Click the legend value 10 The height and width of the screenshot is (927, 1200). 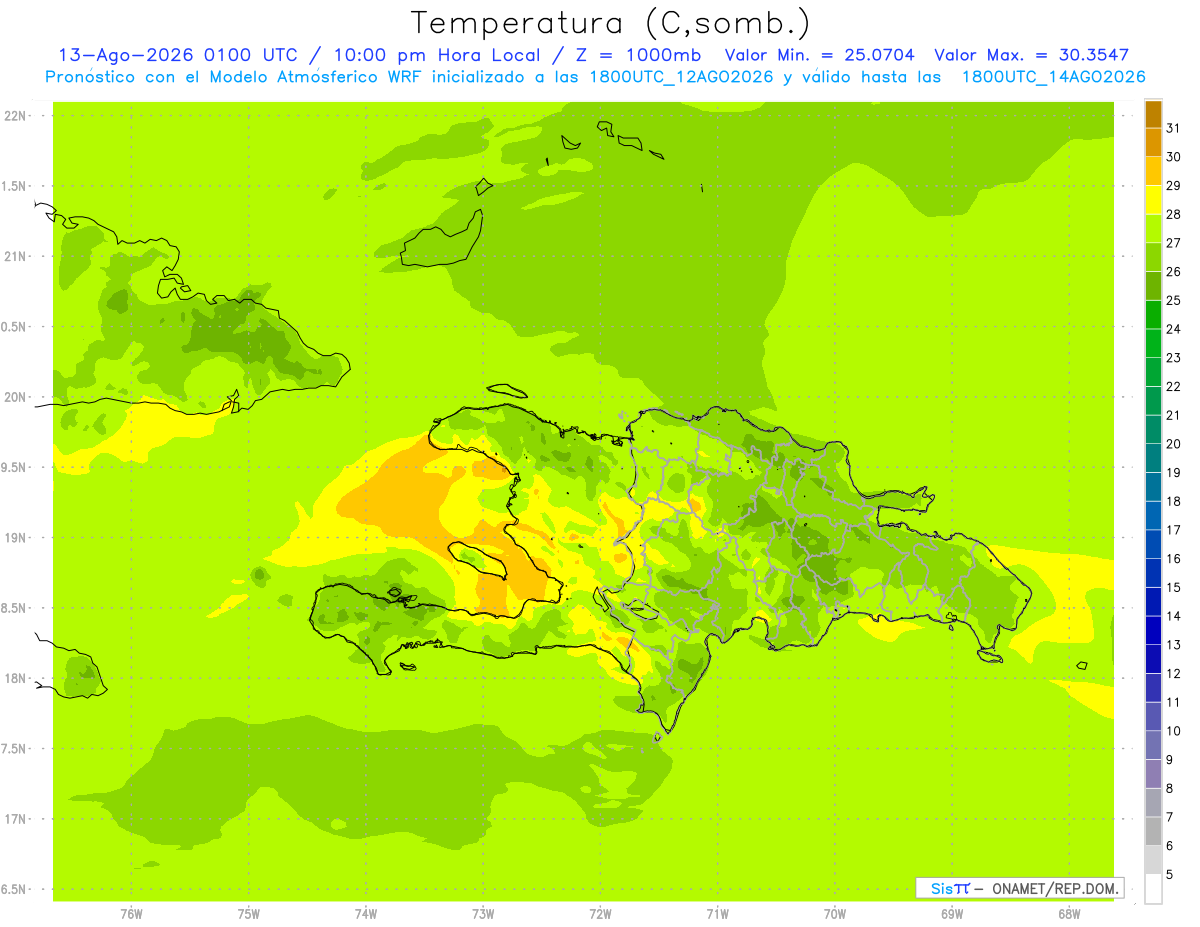point(1173,731)
